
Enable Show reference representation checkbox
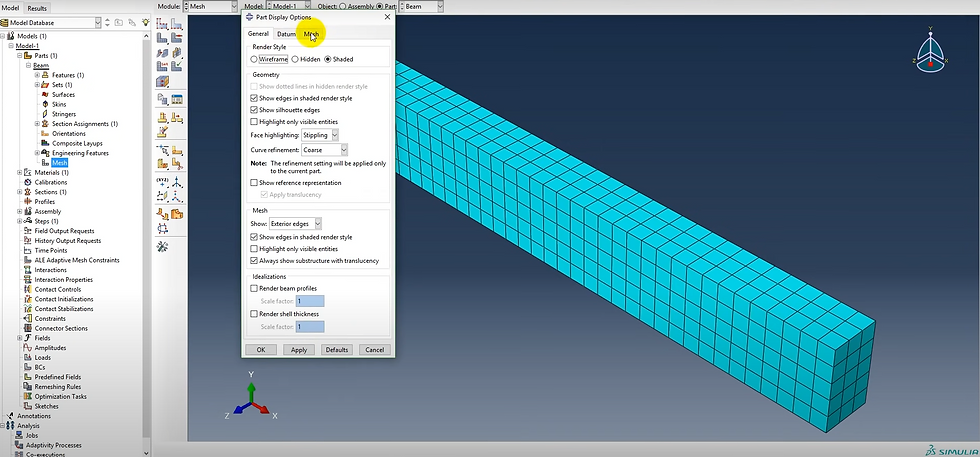[x=254, y=183]
